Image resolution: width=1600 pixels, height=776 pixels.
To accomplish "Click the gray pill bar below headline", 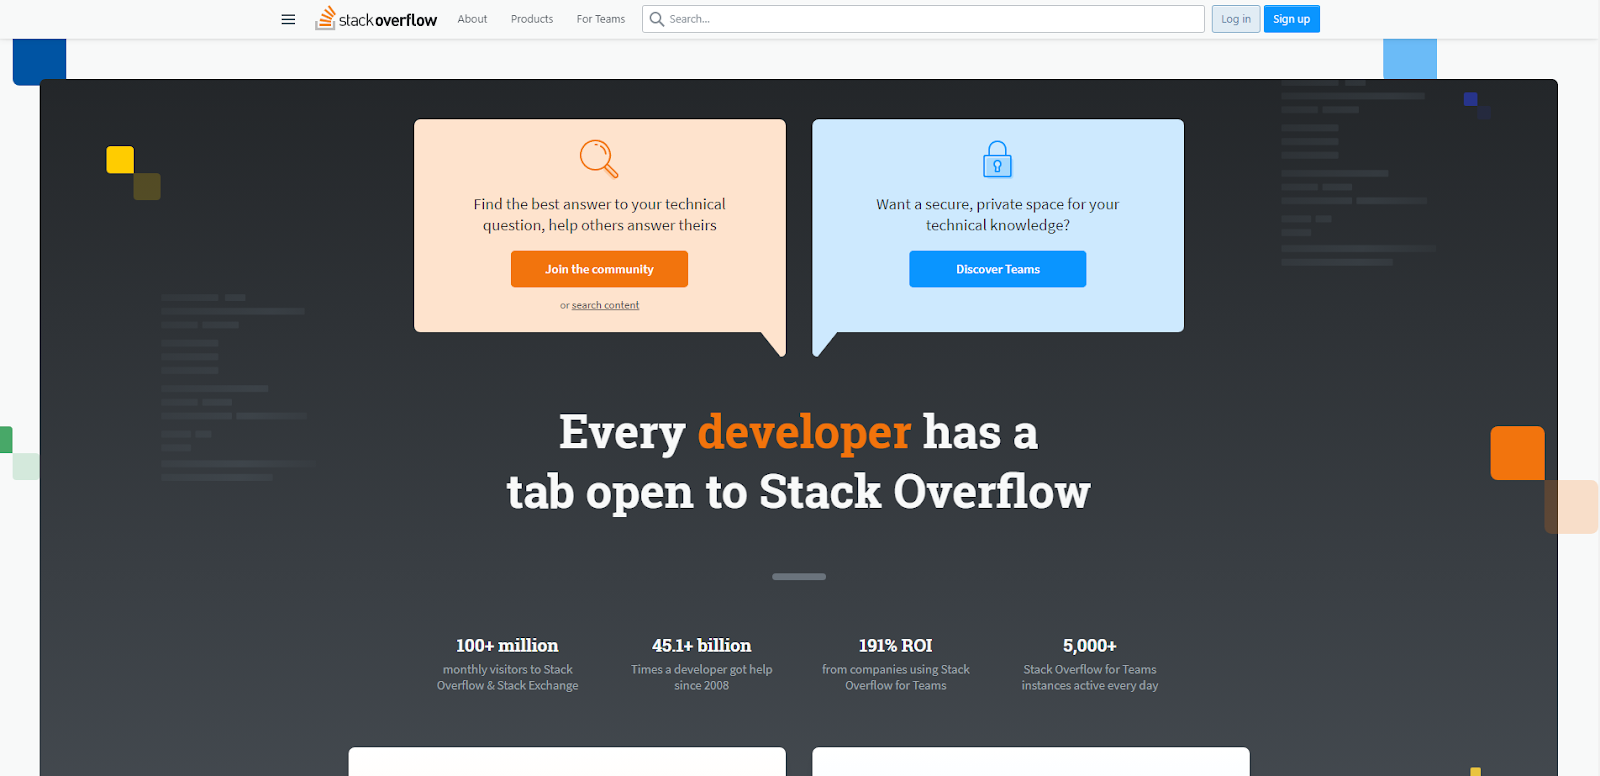I will click(799, 577).
